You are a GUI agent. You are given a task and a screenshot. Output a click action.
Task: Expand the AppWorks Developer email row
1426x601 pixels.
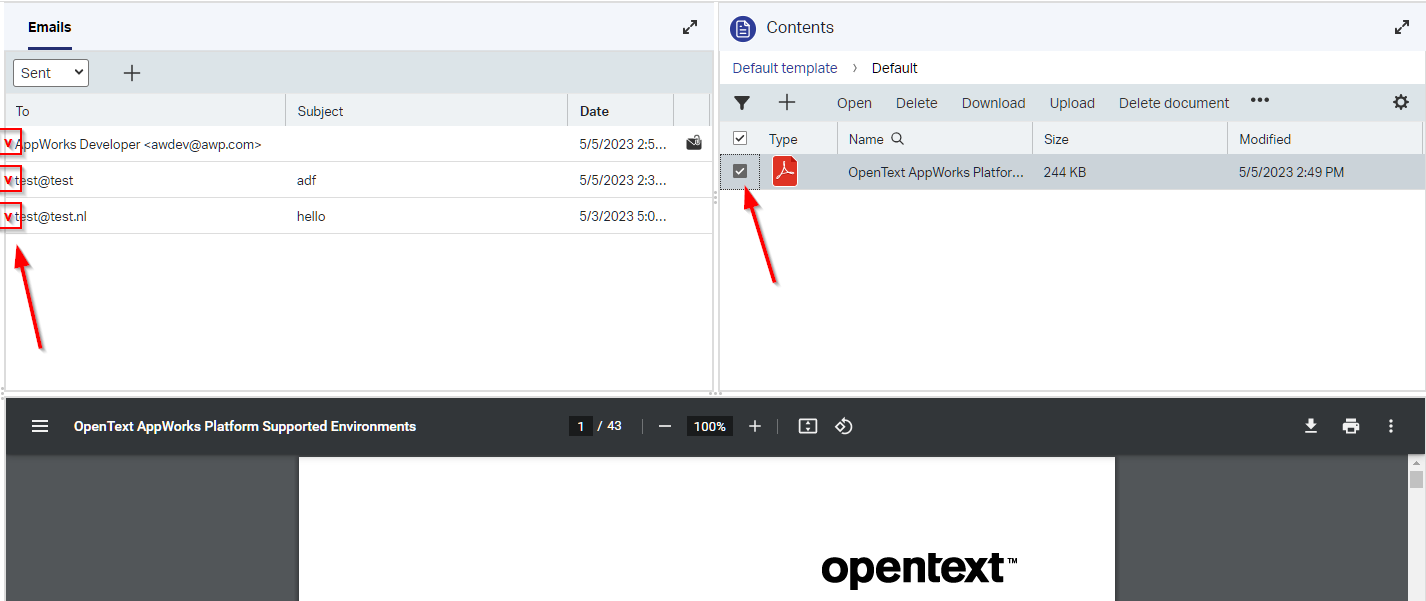click(x=9, y=144)
